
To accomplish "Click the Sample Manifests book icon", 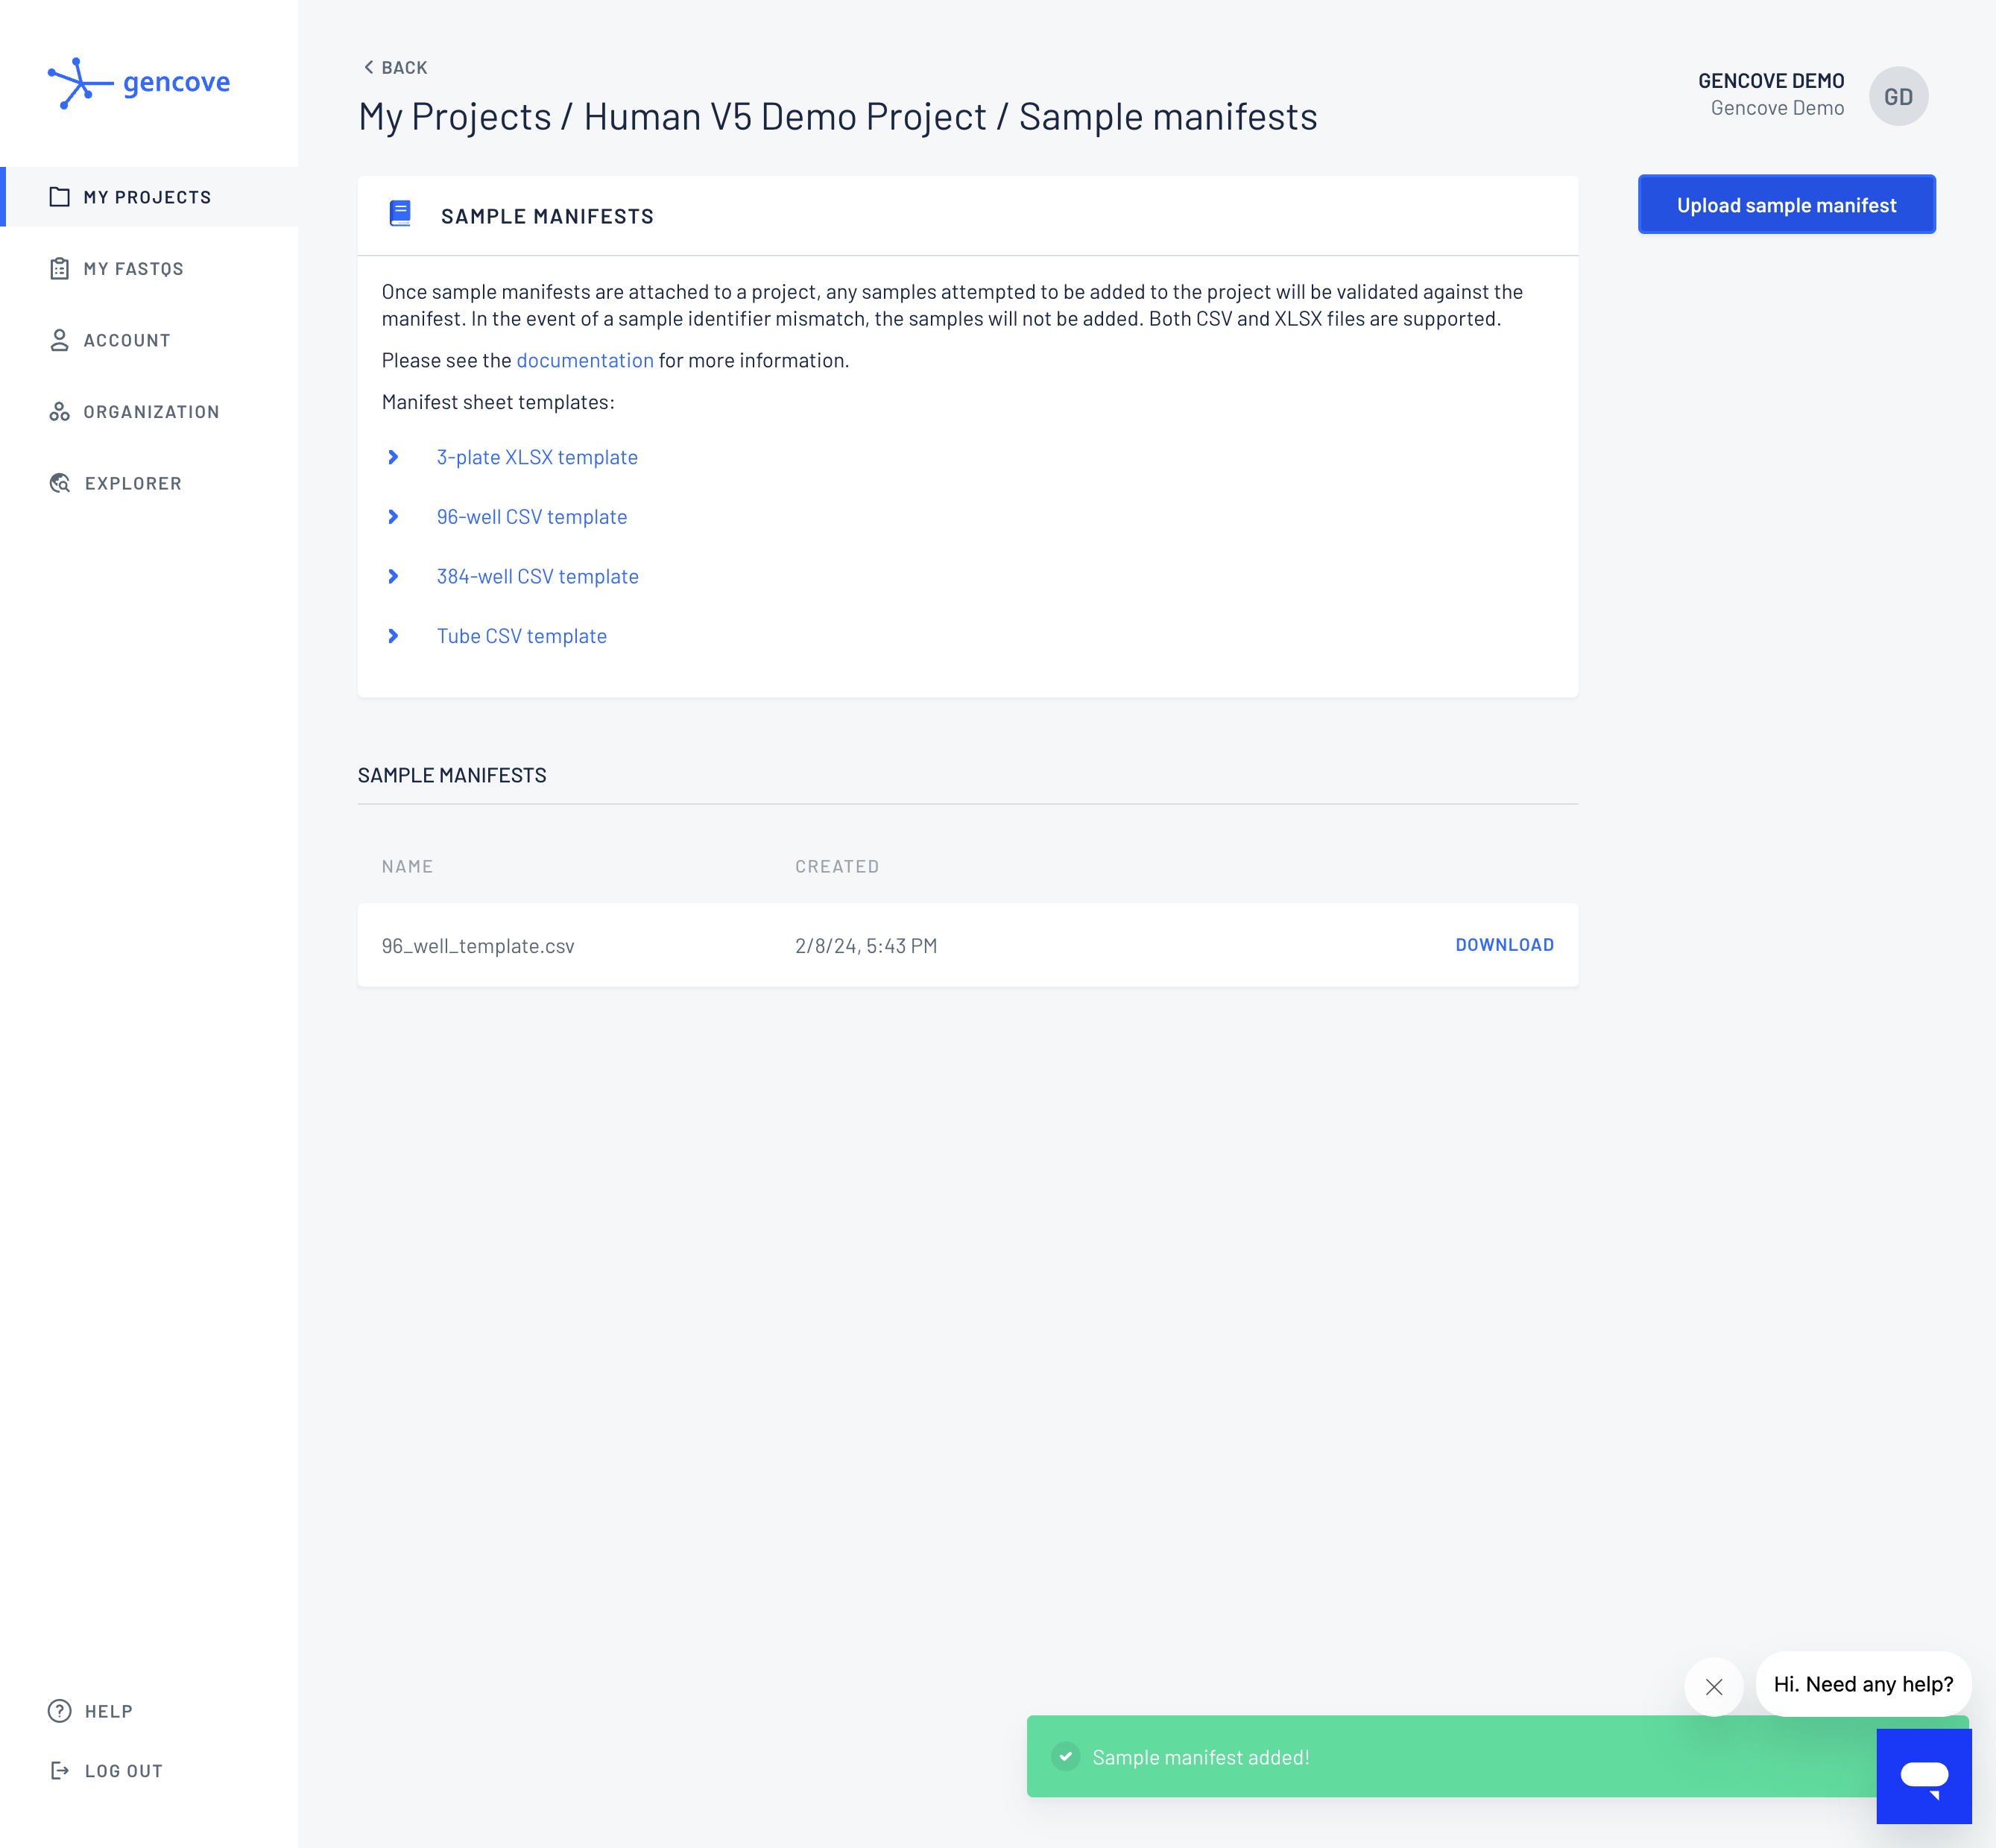I will [x=400, y=214].
